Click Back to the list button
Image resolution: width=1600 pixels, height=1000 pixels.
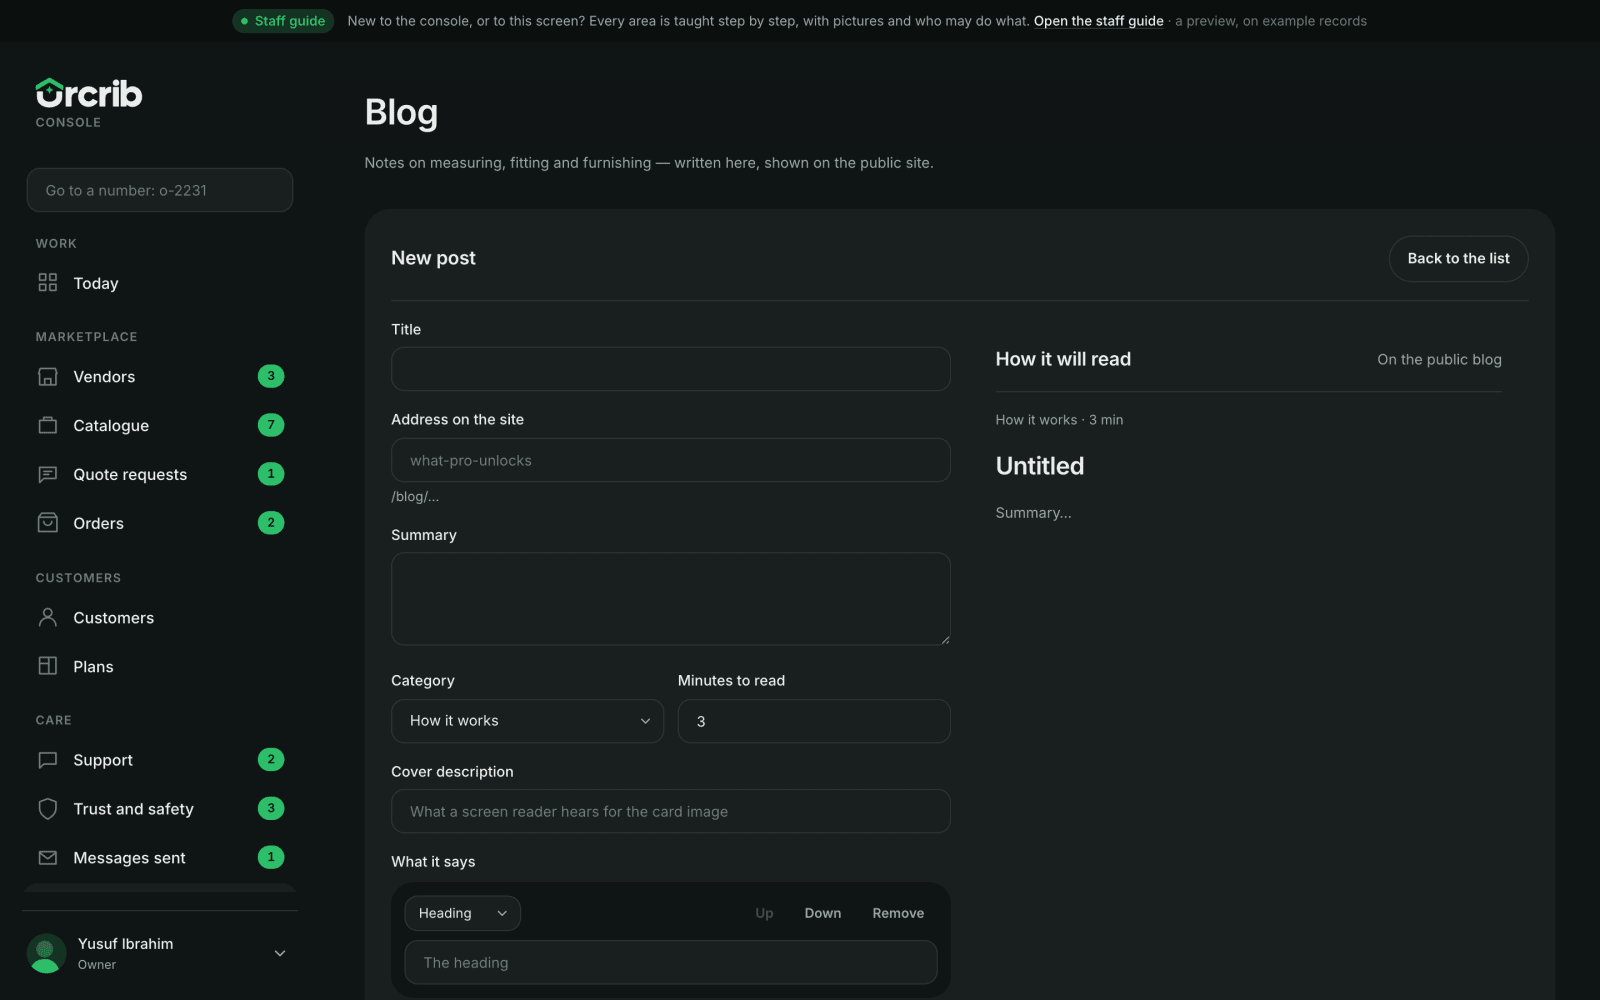pyautogui.click(x=1458, y=258)
